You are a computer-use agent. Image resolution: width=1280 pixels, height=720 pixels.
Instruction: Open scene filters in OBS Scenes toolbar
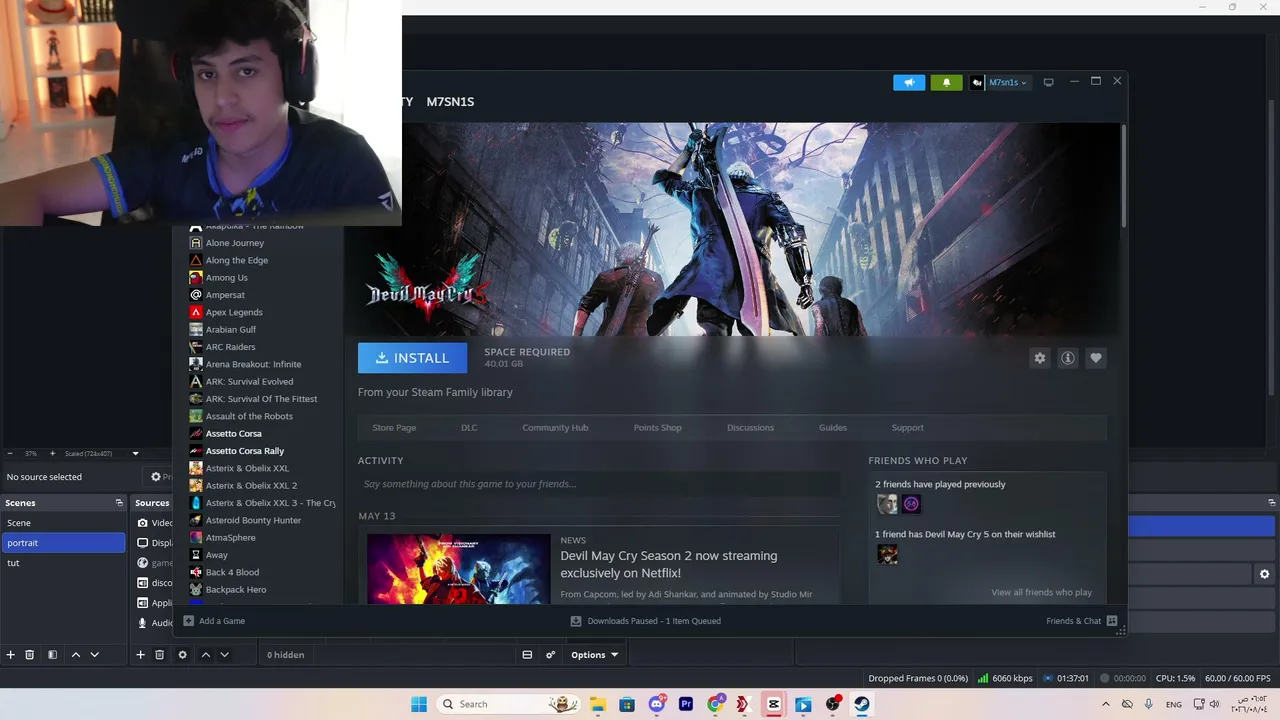pyautogui.click(x=52, y=655)
